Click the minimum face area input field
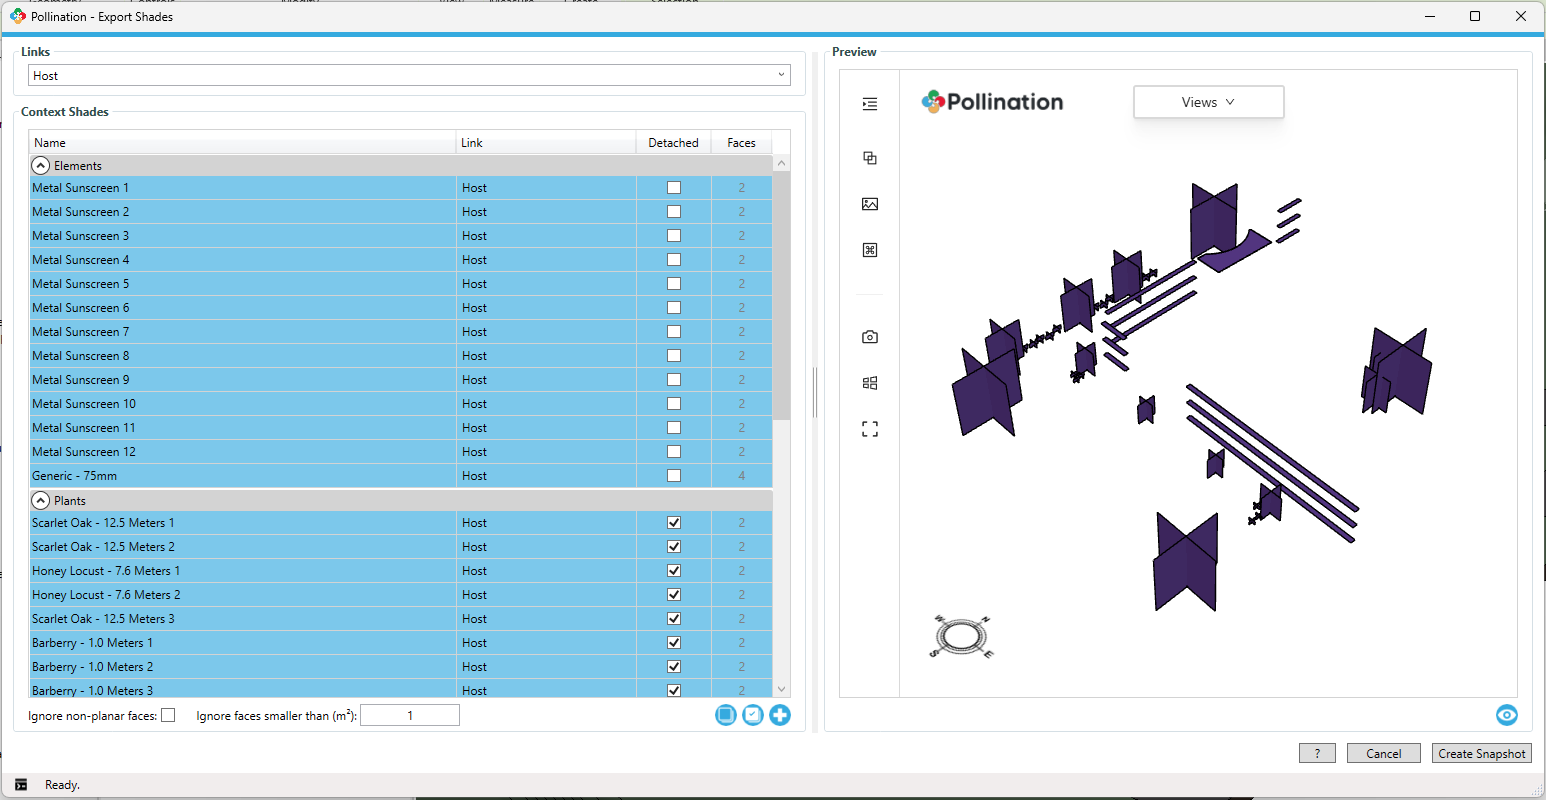The image size is (1546, 800). point(410,715)
